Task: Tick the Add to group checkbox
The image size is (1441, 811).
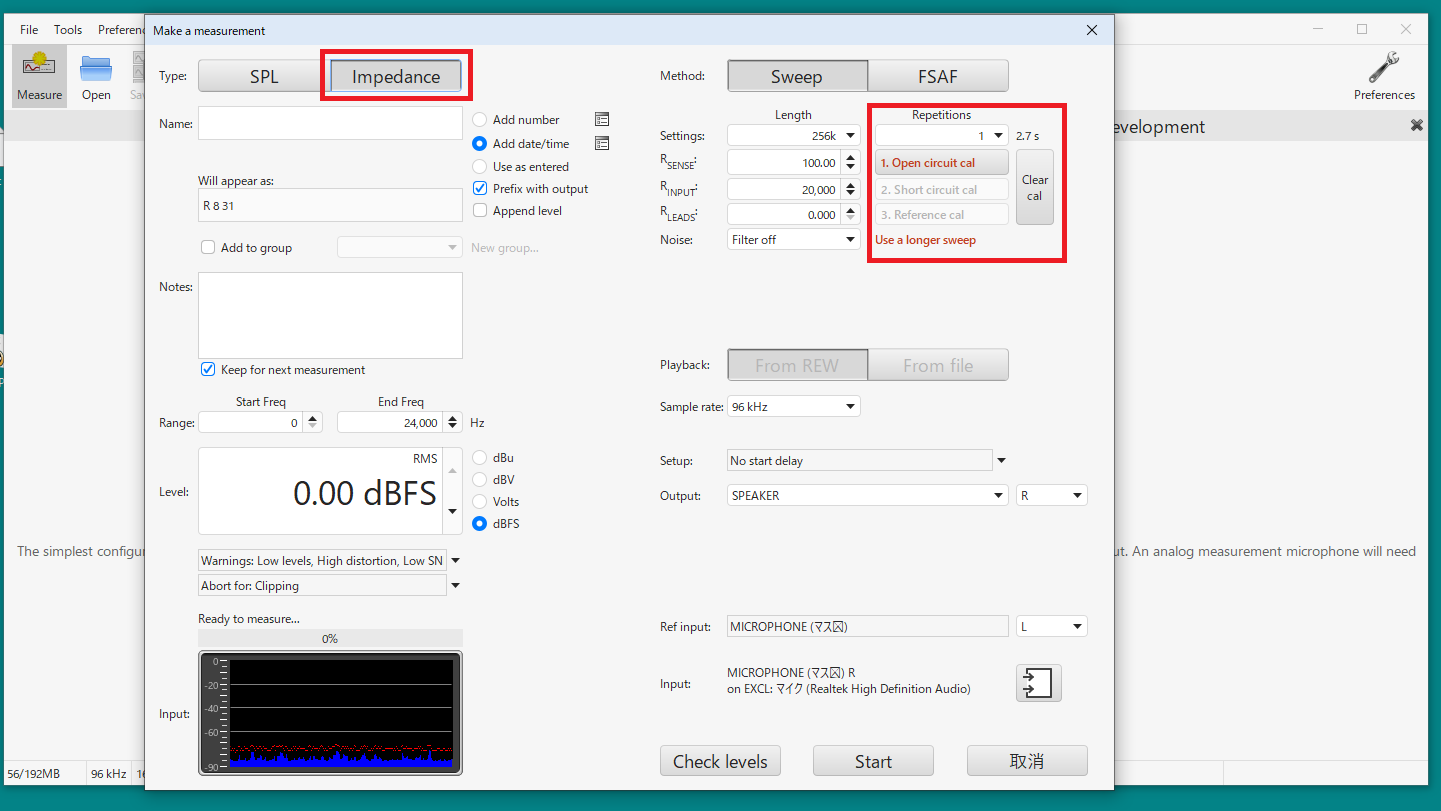Action: pyautogui.click(x=208, y=247)
